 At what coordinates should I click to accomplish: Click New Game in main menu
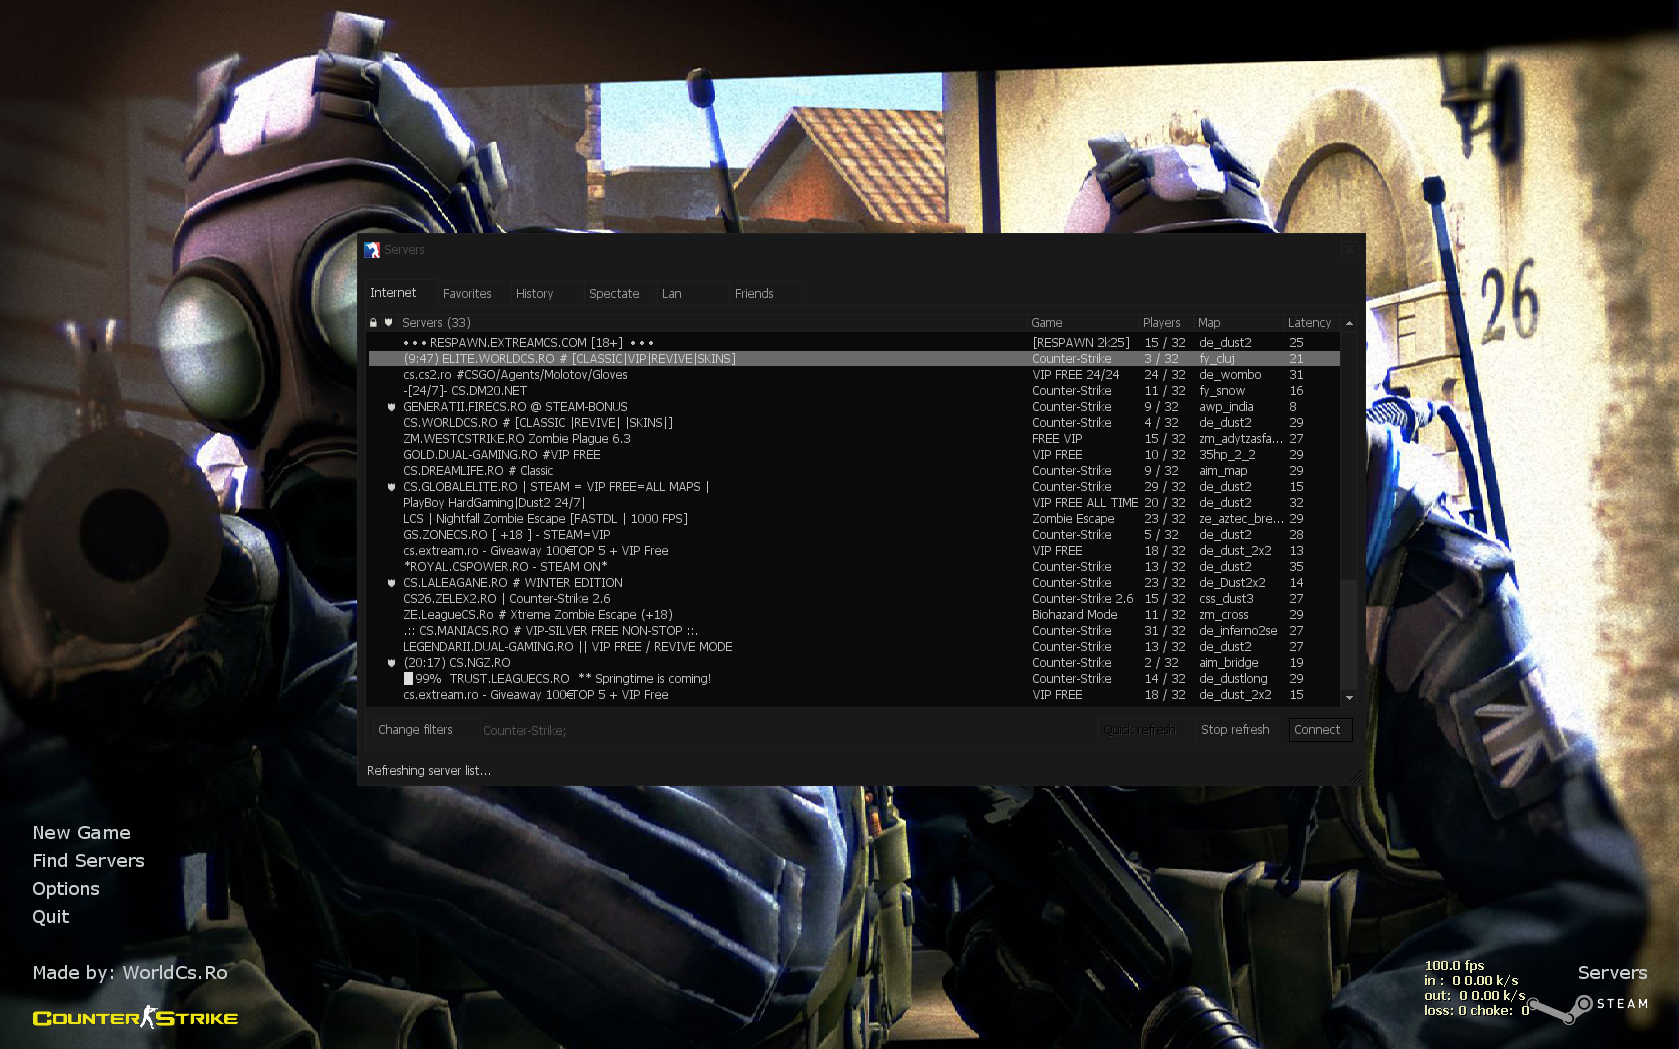coord(82,833)
